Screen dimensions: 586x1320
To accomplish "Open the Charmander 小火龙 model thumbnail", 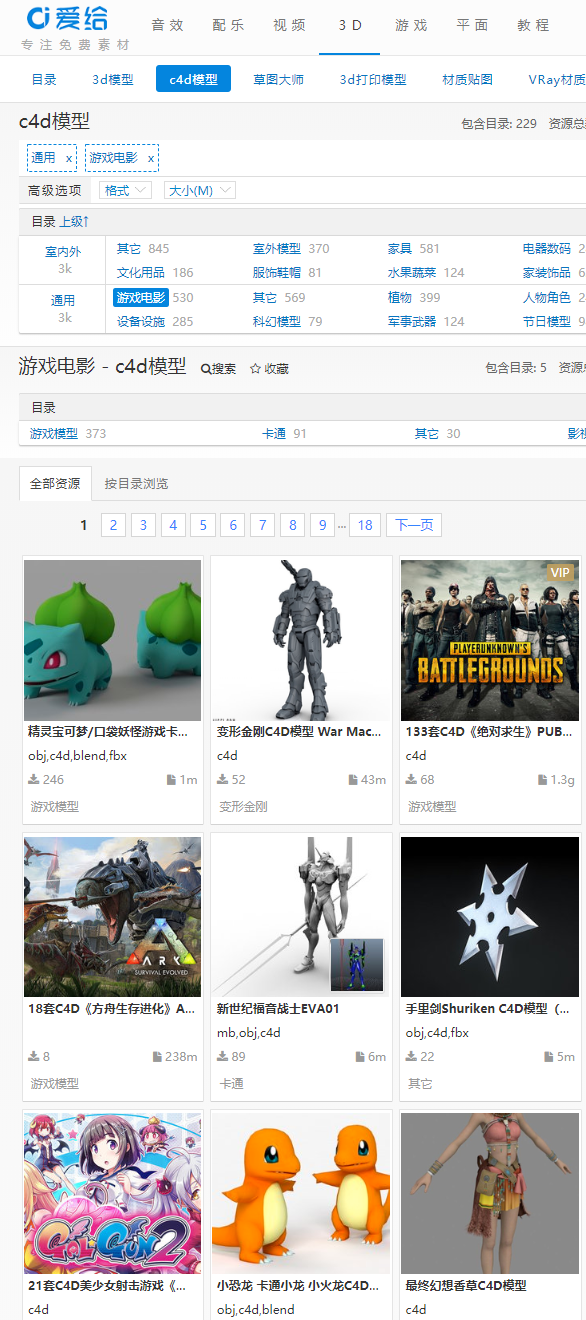I will [301, 1193].
